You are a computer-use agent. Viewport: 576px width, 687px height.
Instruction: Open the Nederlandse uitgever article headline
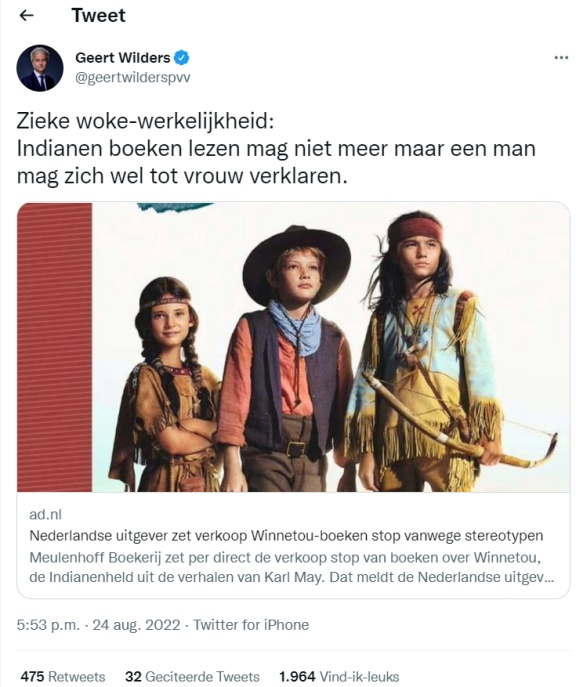[x=286, y=535]
